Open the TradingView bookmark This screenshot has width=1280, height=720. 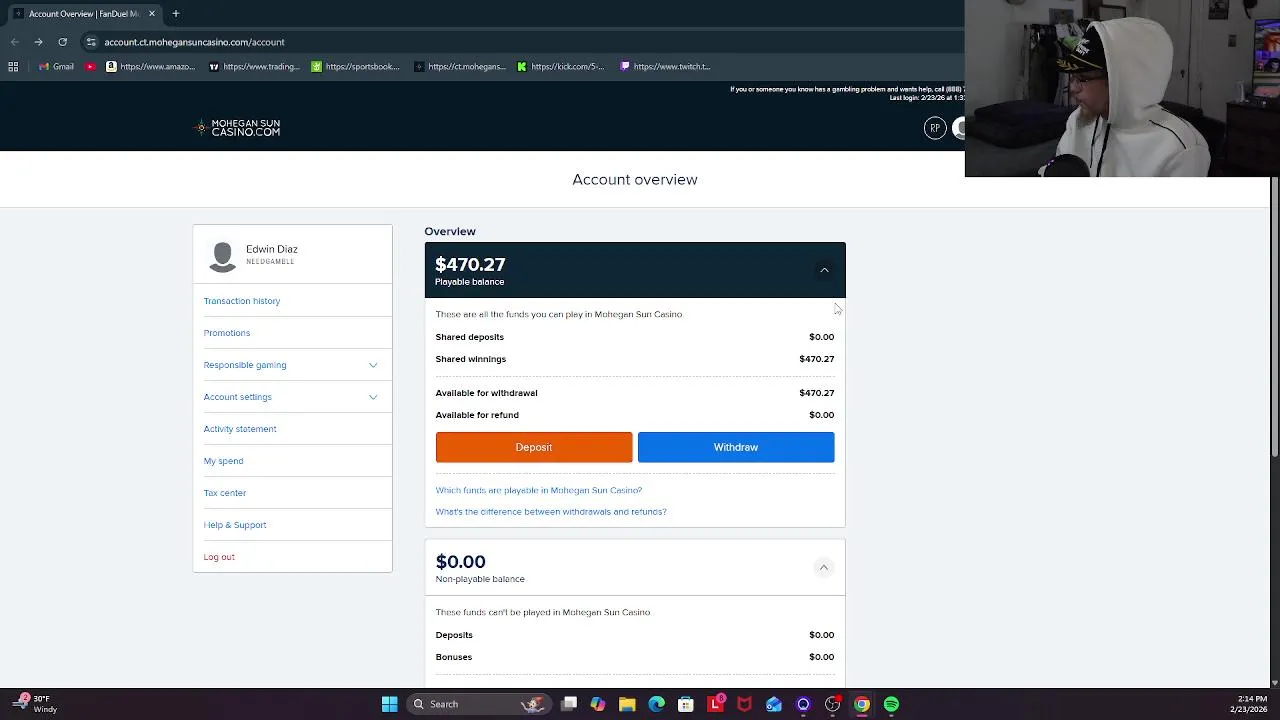[x=254, y=67]
